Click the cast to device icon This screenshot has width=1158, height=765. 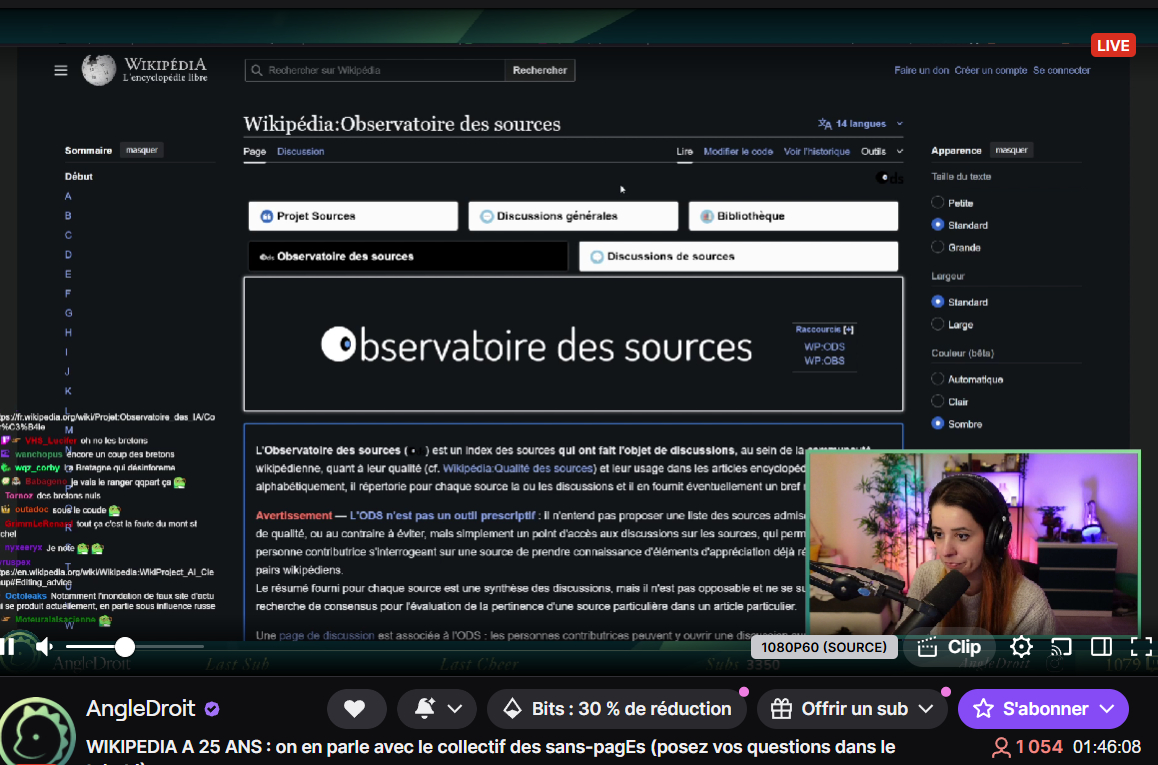point(1061,647)
